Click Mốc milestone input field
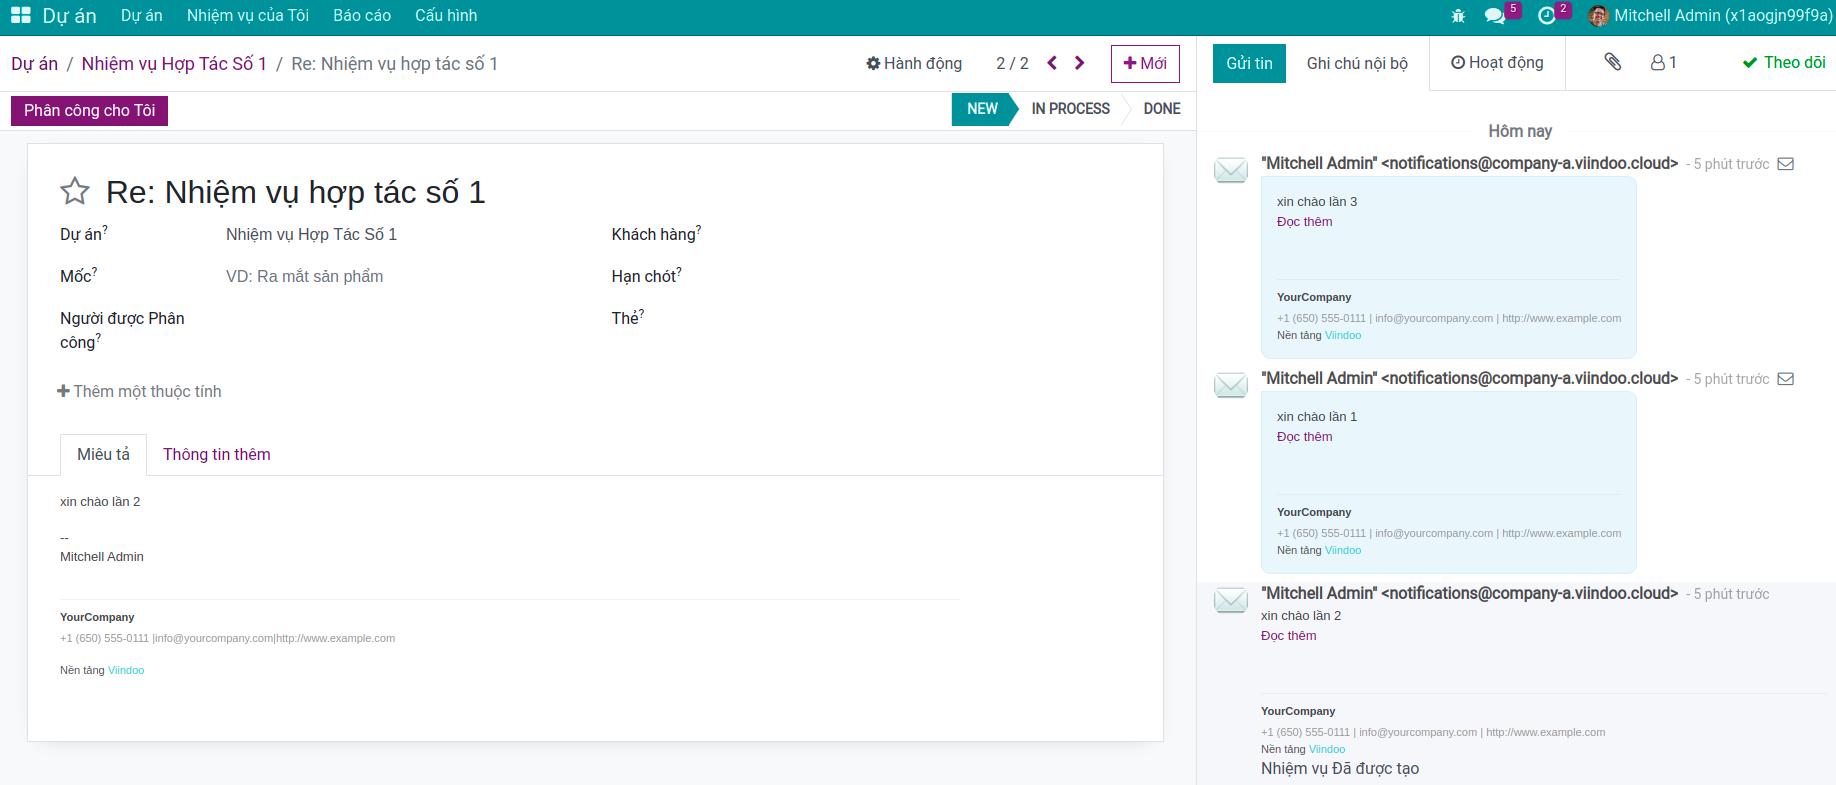Image resolution: width=1836 pixels, height=785 pixels. (x=400, y=276)
